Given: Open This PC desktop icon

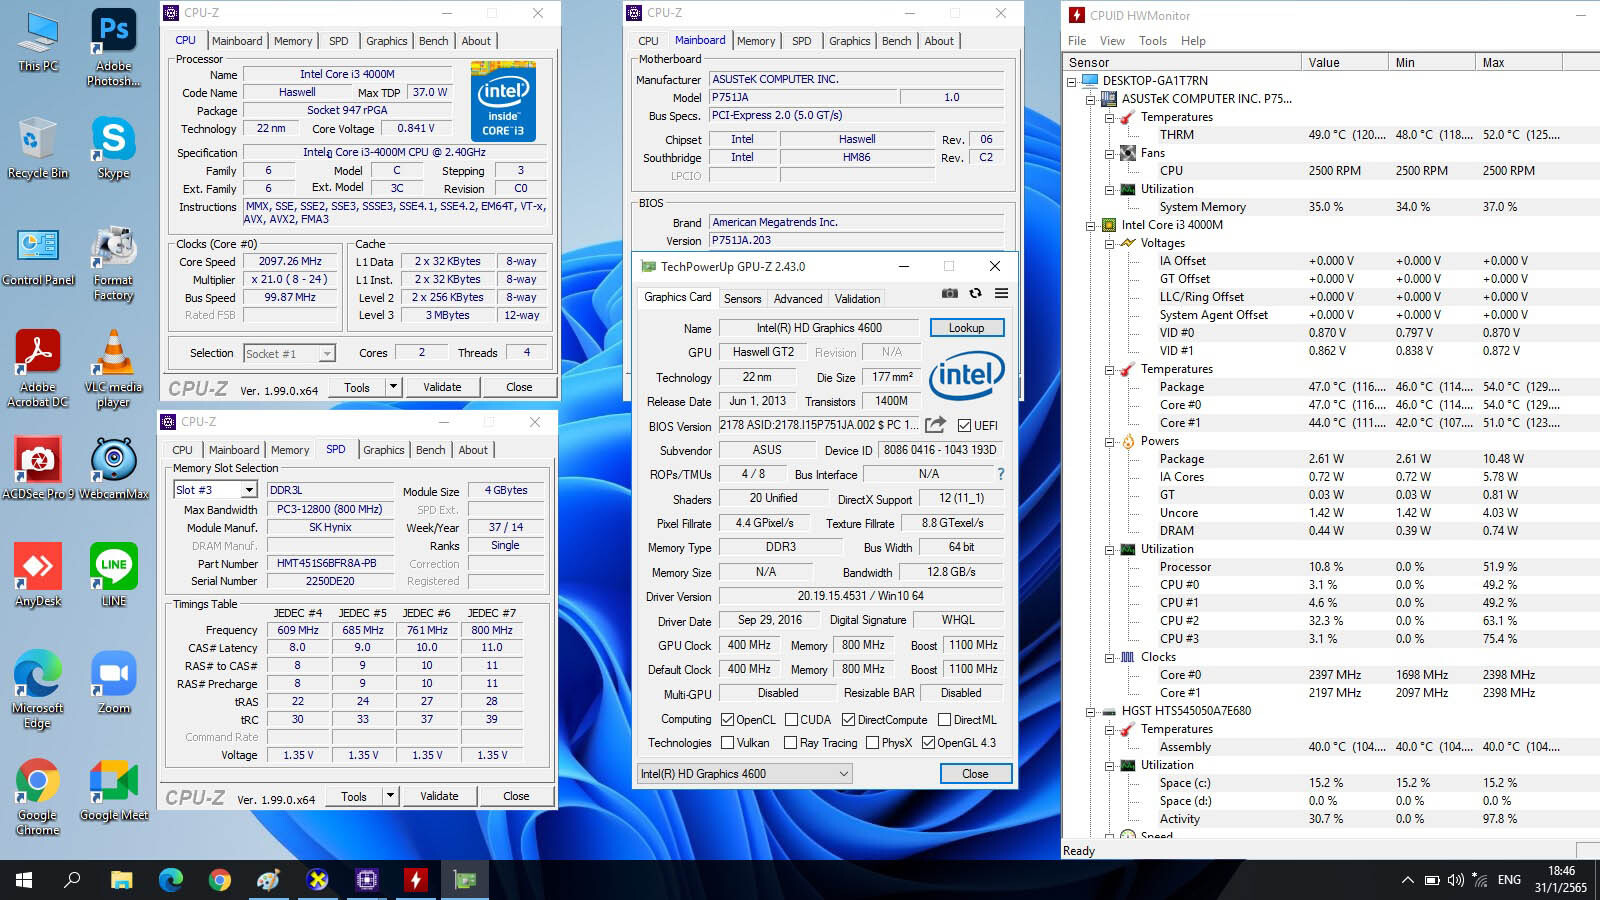Looking at the screenshot, I should (x=38, y=42).
